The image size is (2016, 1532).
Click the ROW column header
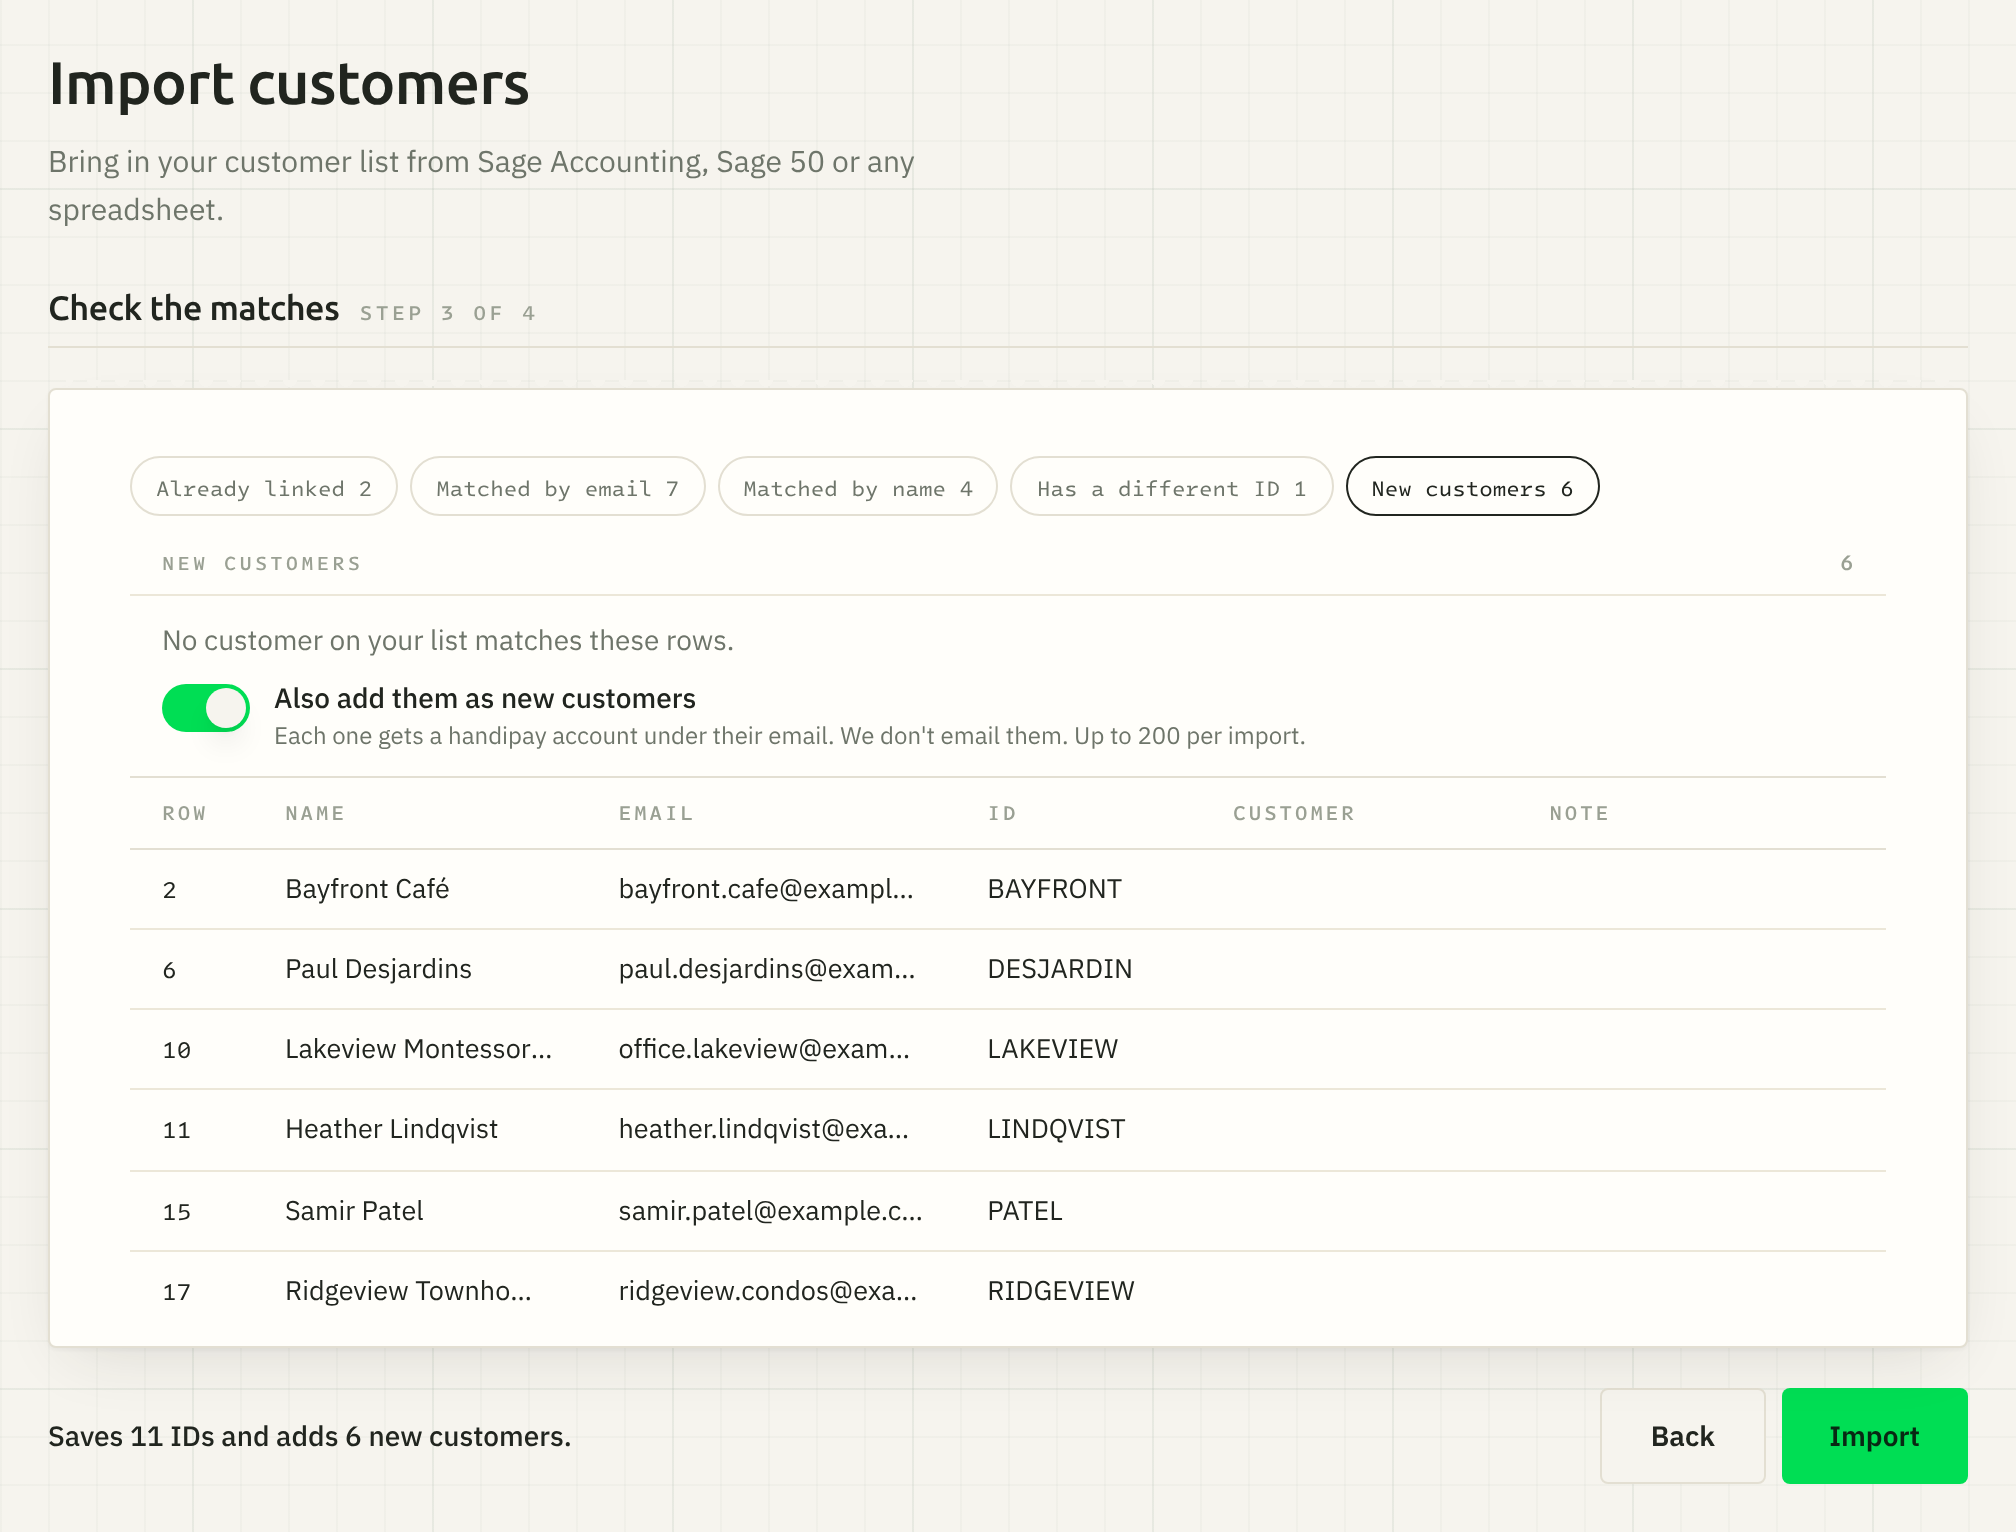pos(185,813)
